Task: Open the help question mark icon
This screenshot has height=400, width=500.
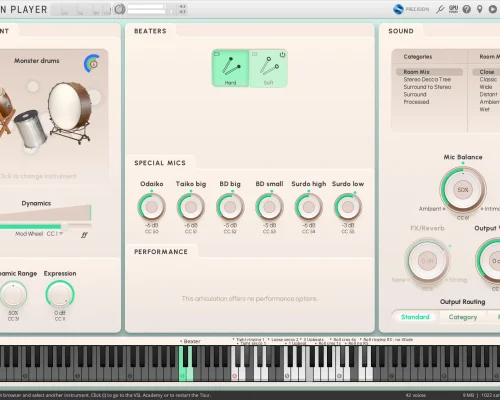Action: (x=467, y=9)
